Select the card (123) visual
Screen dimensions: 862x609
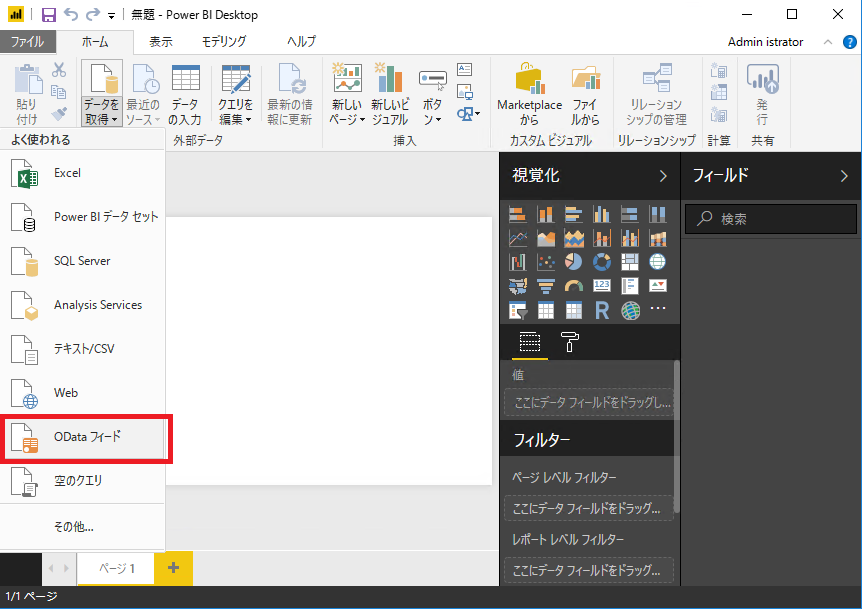(602, 285)
